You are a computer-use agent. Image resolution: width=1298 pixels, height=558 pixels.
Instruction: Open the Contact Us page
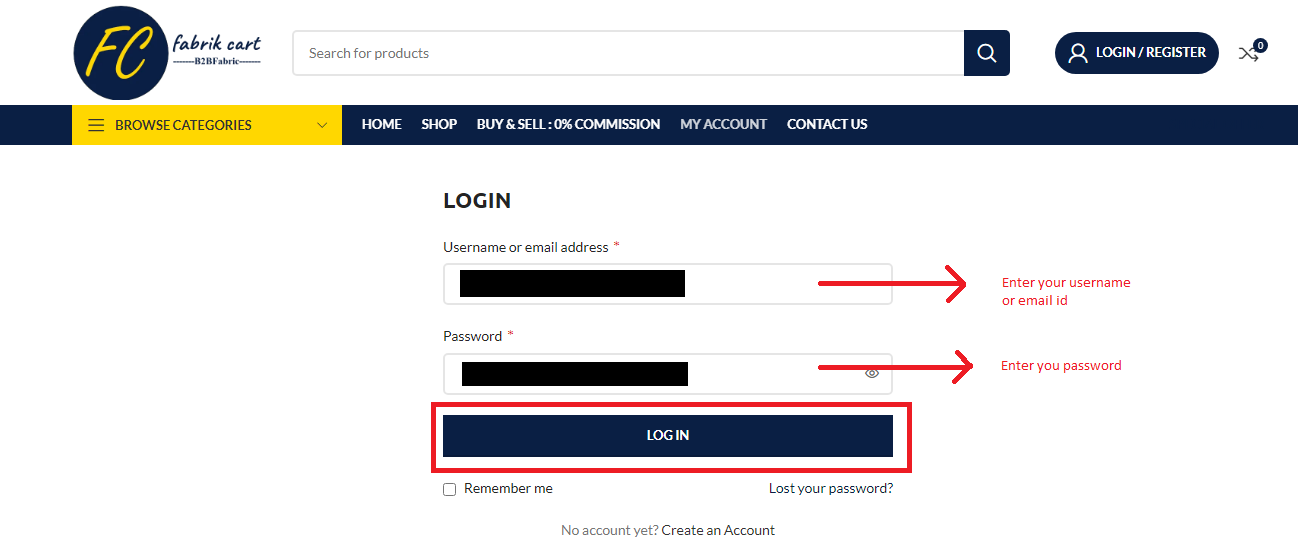point(827,124)
